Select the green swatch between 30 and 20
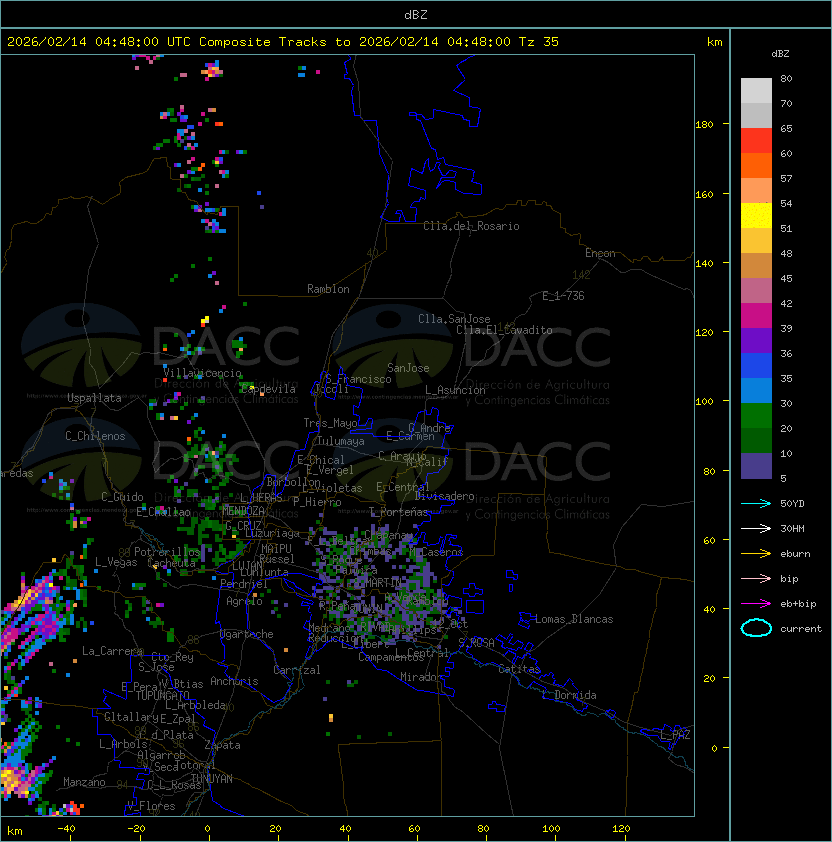Screen dimensions: 832x842 tap(756, 416)
